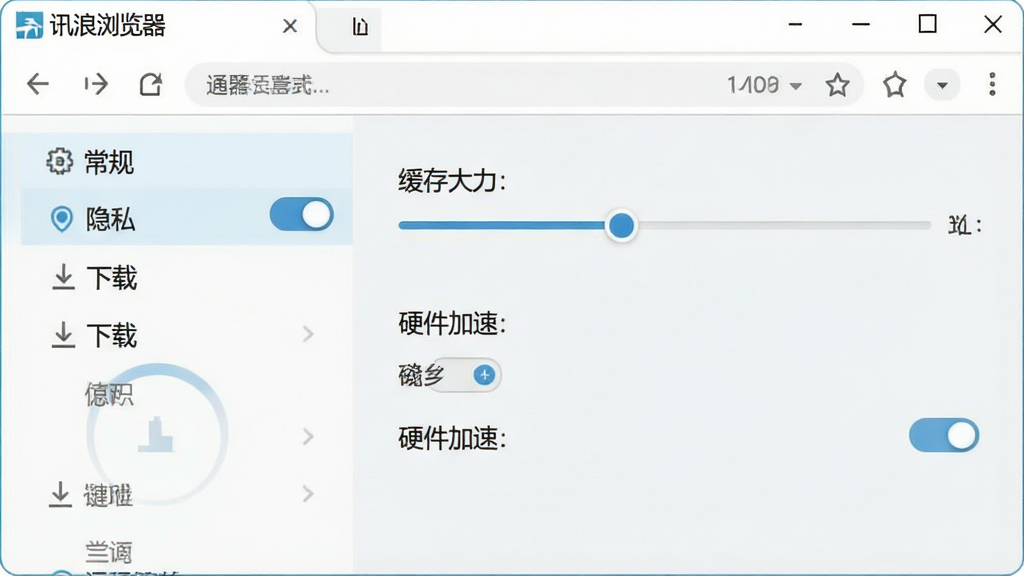Toggle the 隐私 switch in the sidebar
This screenshot has width=1024, height=576.
[302, 215]
